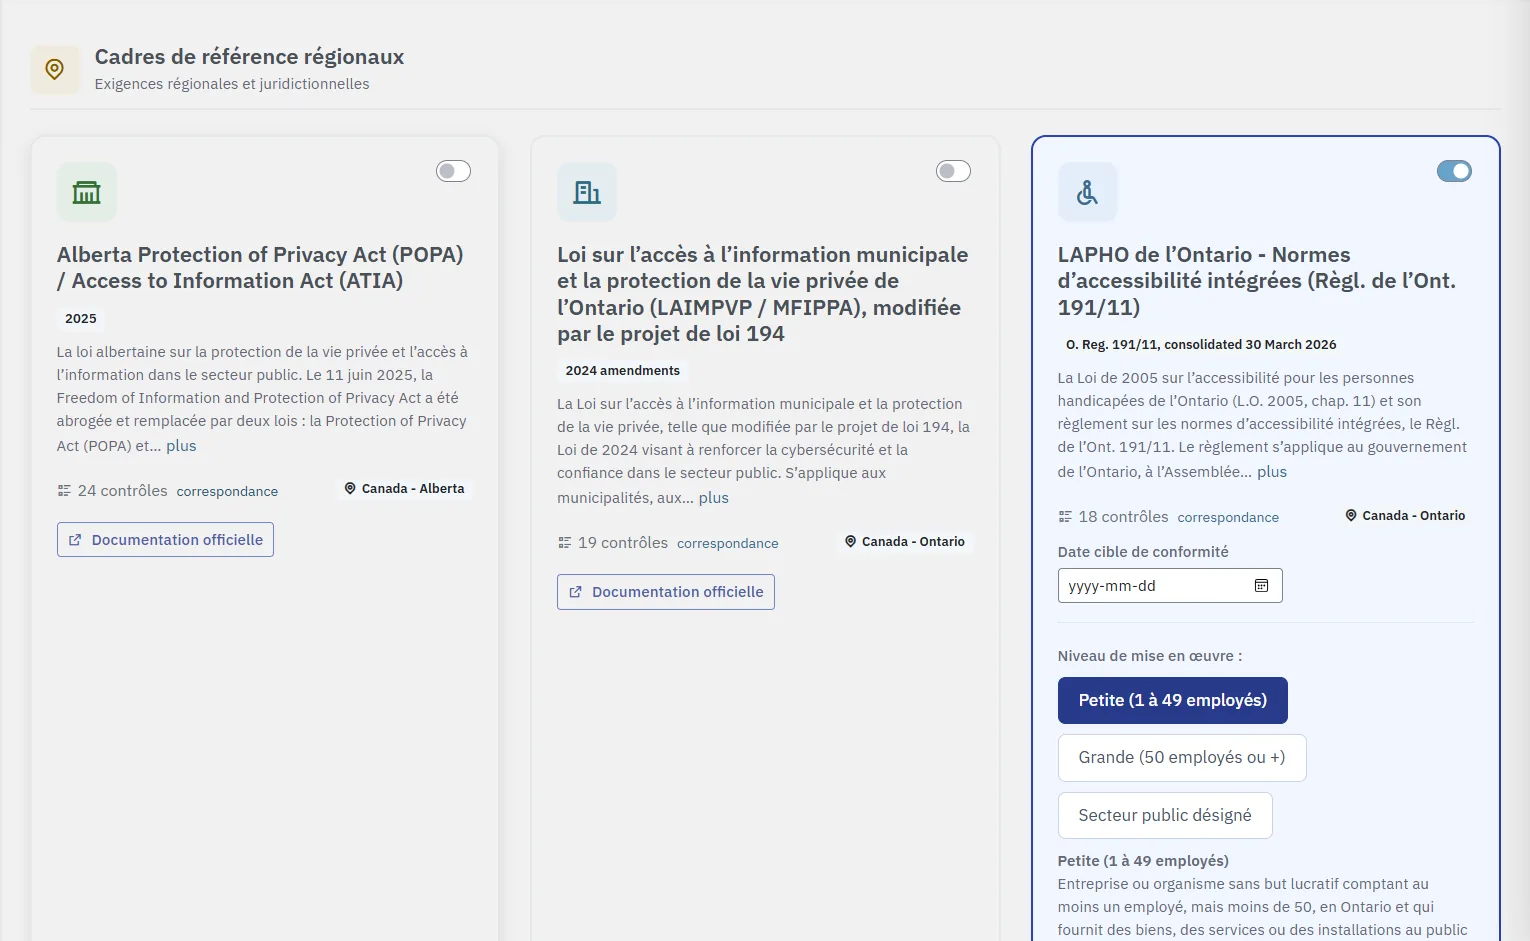This screenshot has height=941, width=1530.
Task: Click the O. Reg. 191/11 consolidated version badge
Action: [1201, 345]
